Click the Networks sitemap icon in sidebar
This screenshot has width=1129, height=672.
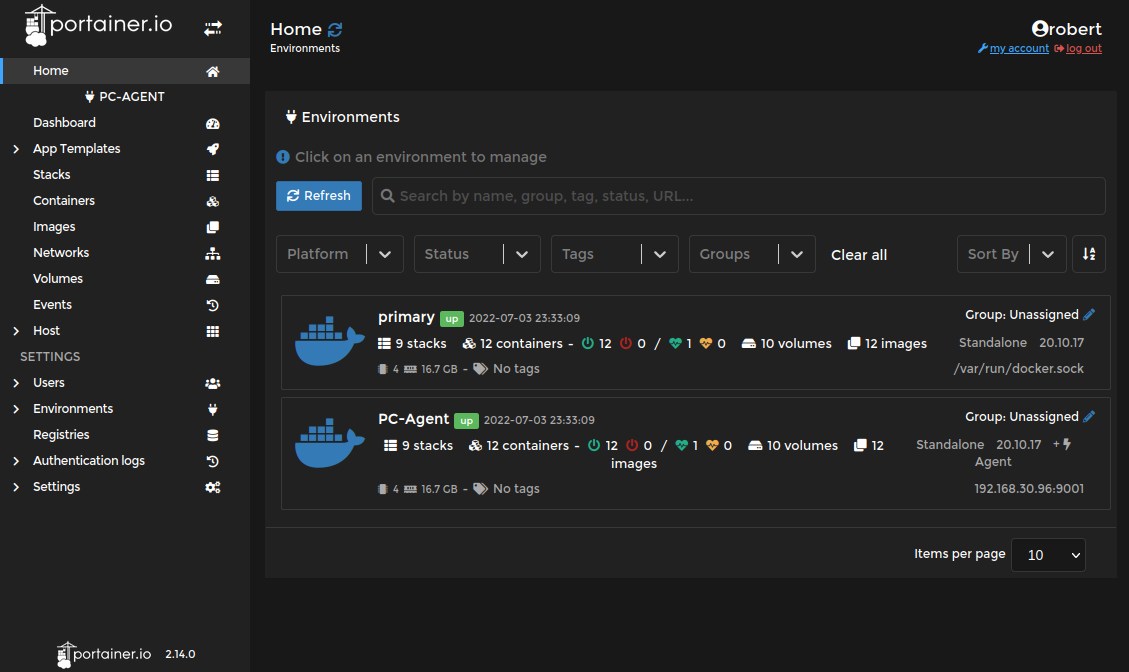(212, 254)
